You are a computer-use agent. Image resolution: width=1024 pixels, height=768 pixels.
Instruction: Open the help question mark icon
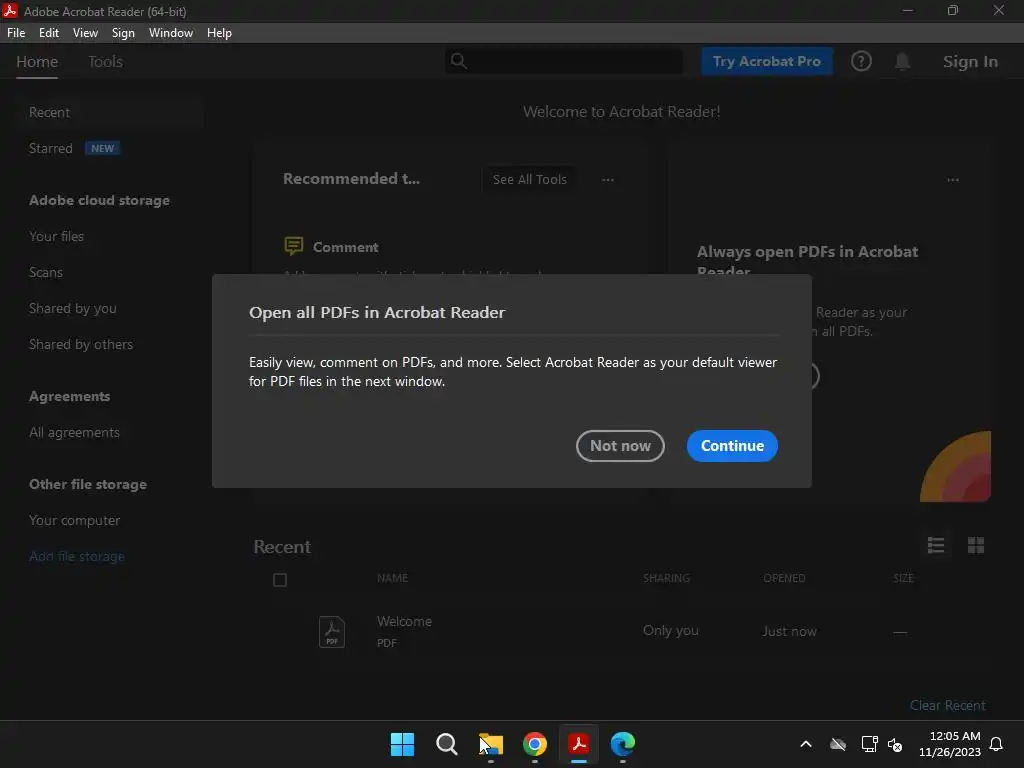pos(861,61)
